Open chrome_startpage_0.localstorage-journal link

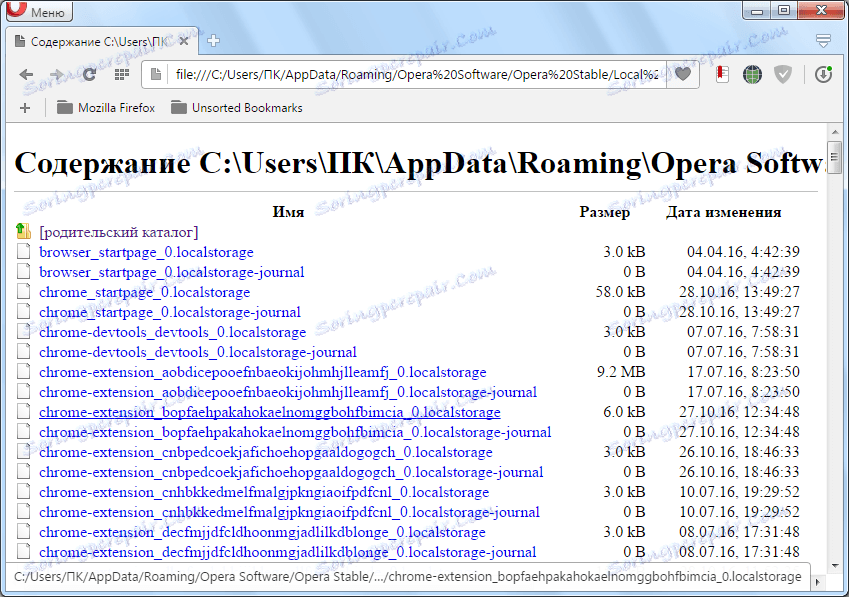pyautogui.click(x=170, y=312)
